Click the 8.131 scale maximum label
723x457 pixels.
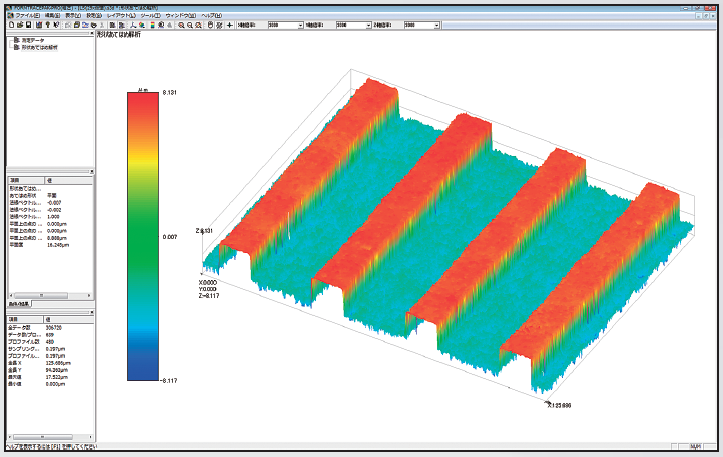coord(169,92)
